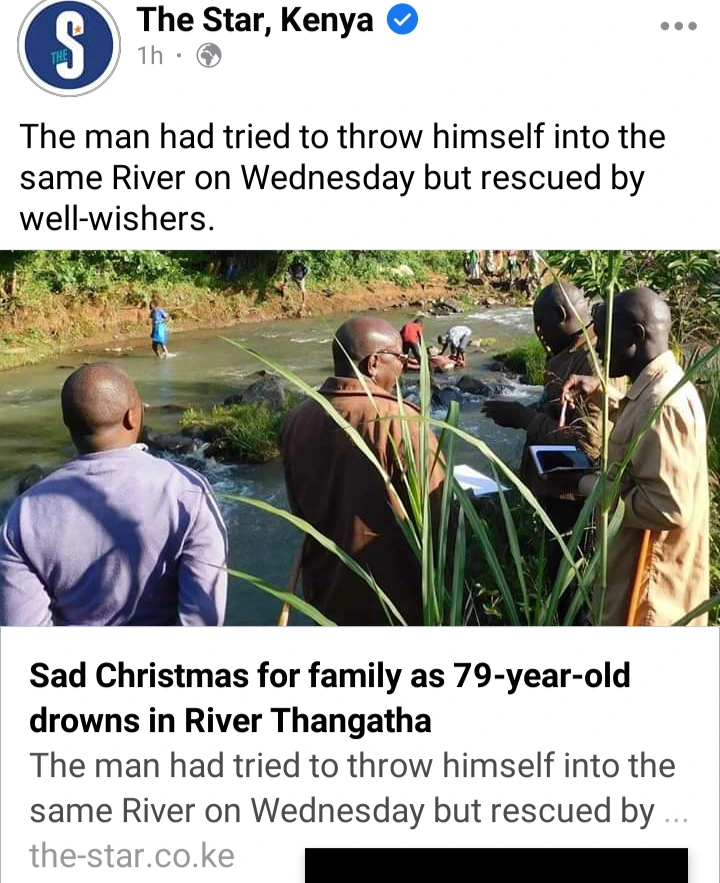Click the globe public audience icon
This screenshot has width=720, height=883.
pos(208,56)
